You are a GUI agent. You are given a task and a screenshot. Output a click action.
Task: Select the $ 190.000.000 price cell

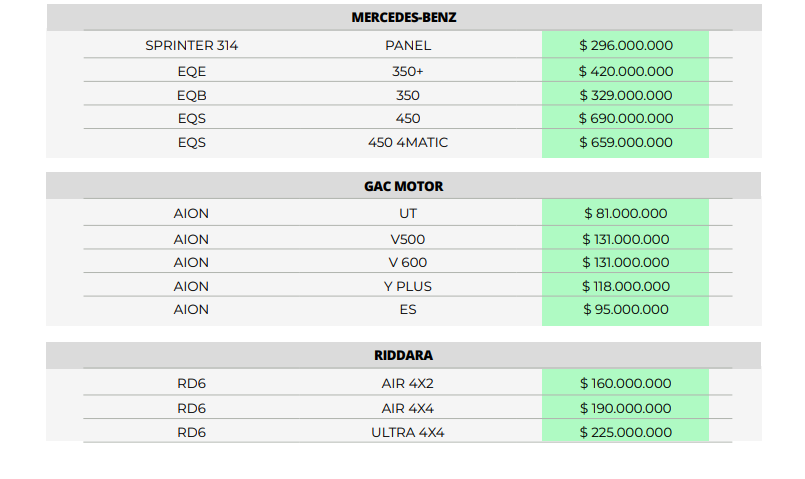click(x=626, y=408)
